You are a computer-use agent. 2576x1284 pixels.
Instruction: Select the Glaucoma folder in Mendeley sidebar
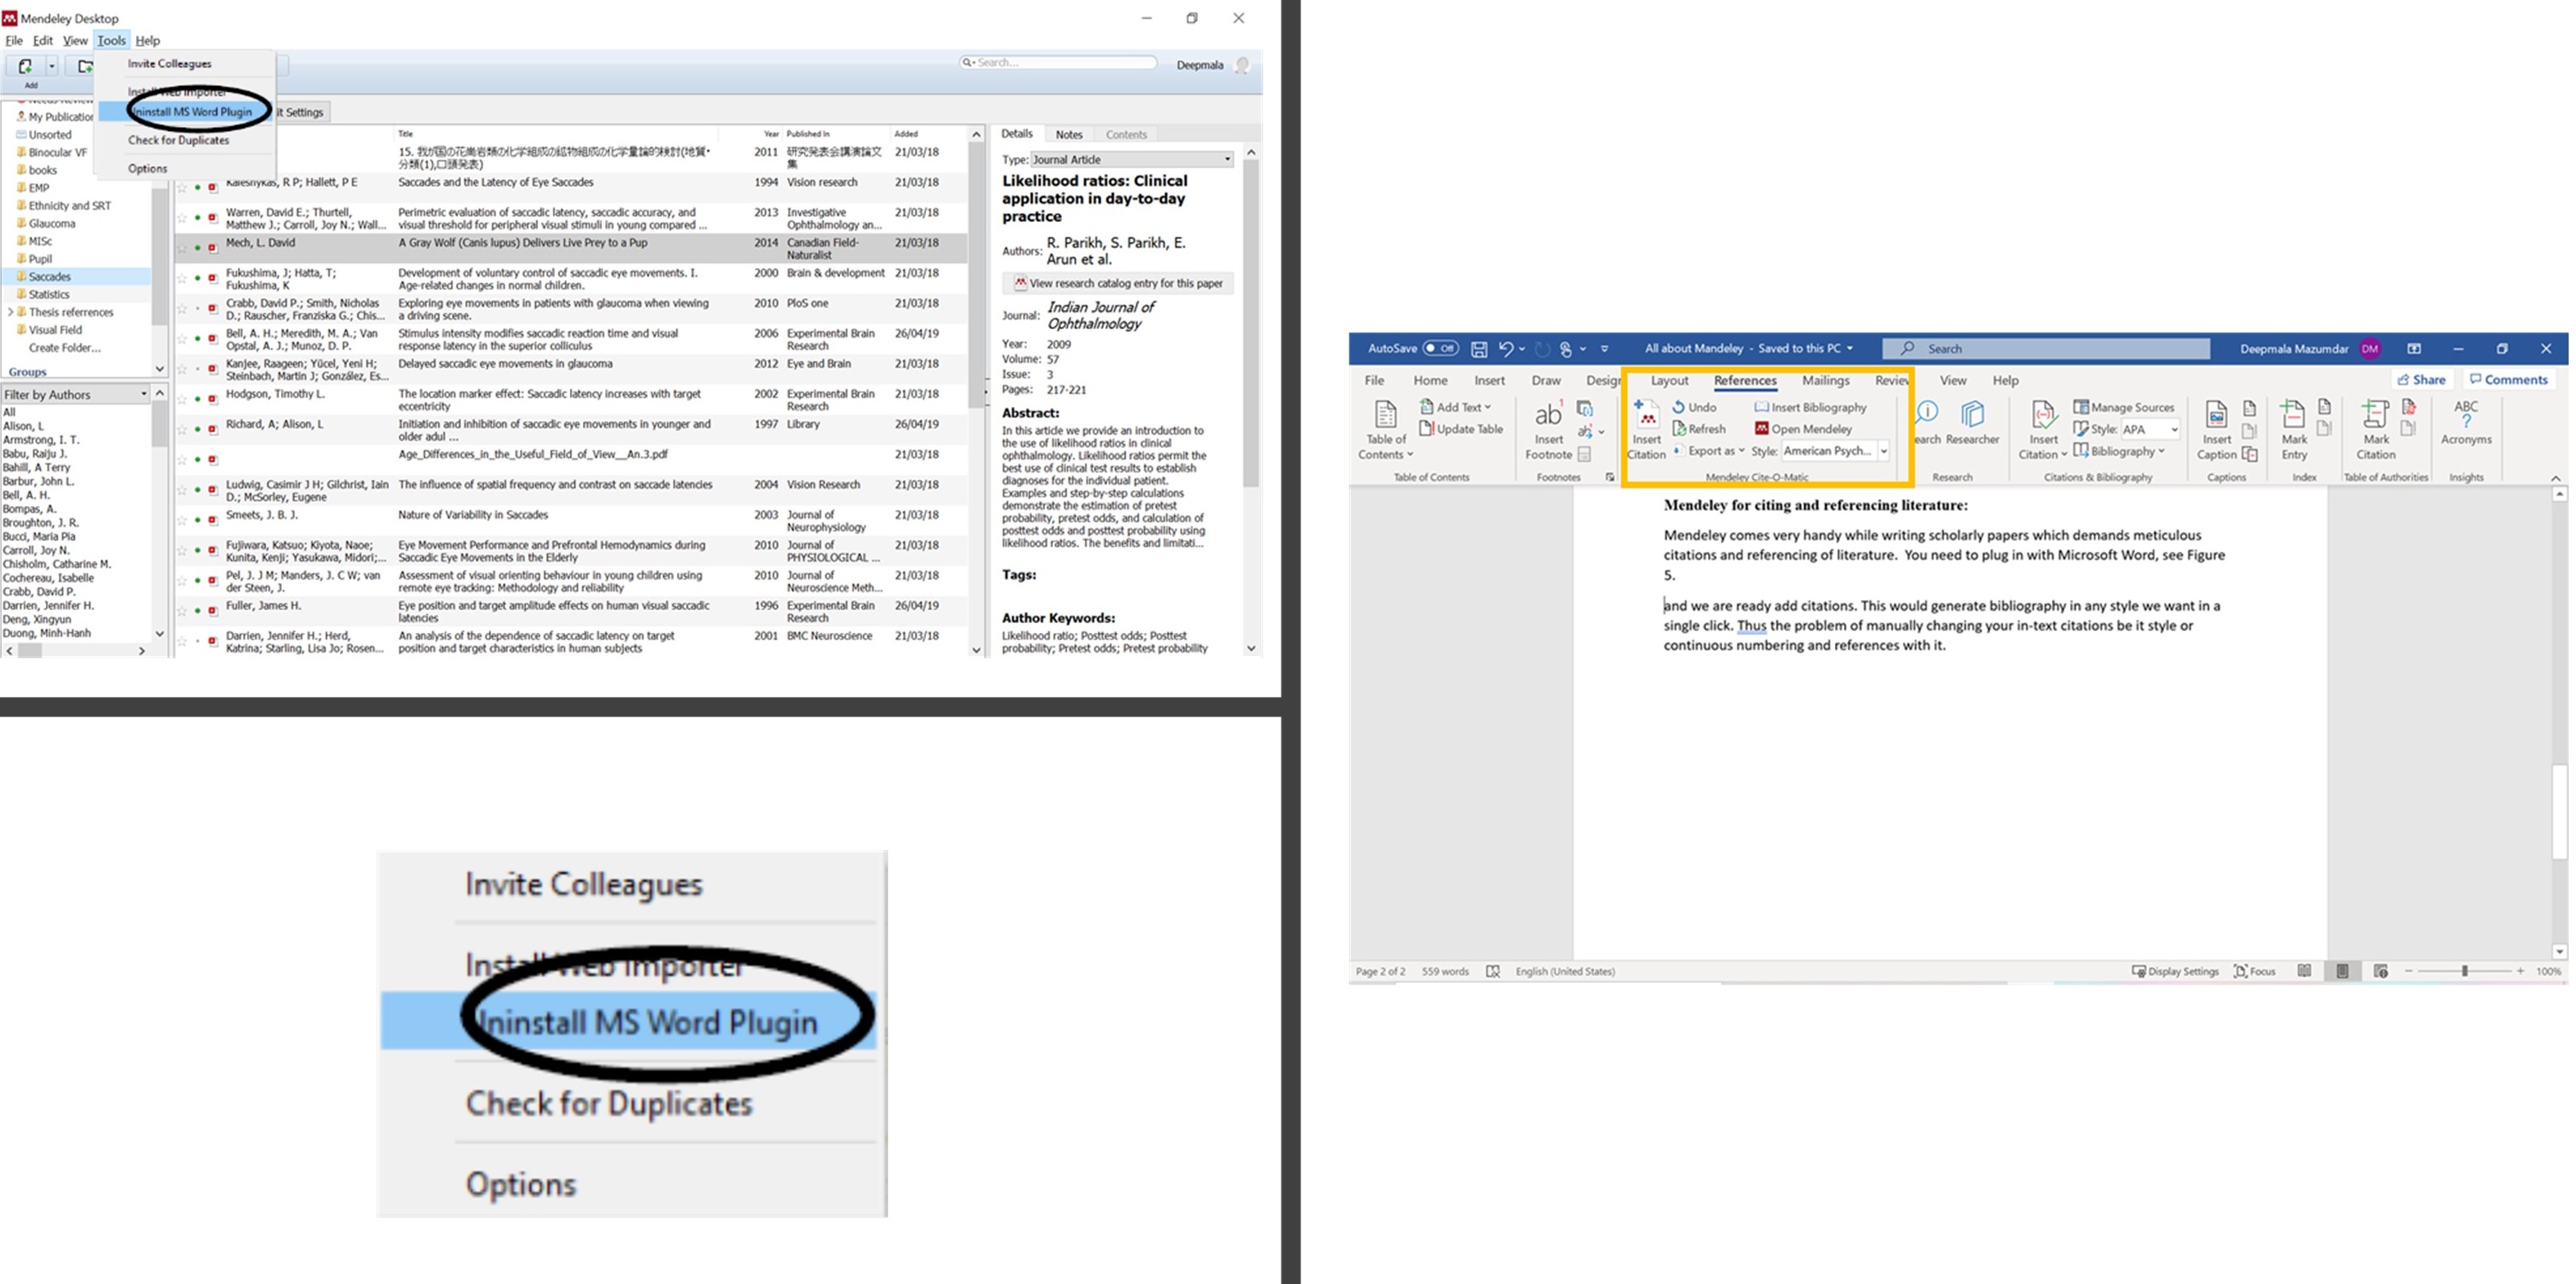[x=51, y=223]
